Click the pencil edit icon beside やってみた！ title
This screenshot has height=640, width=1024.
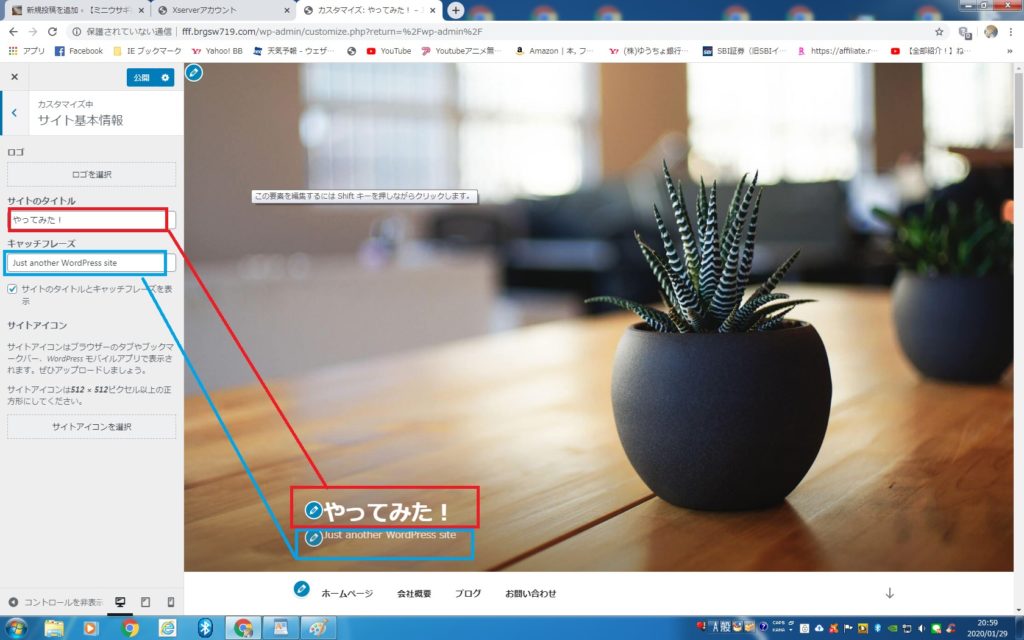(x=314, y=510)
